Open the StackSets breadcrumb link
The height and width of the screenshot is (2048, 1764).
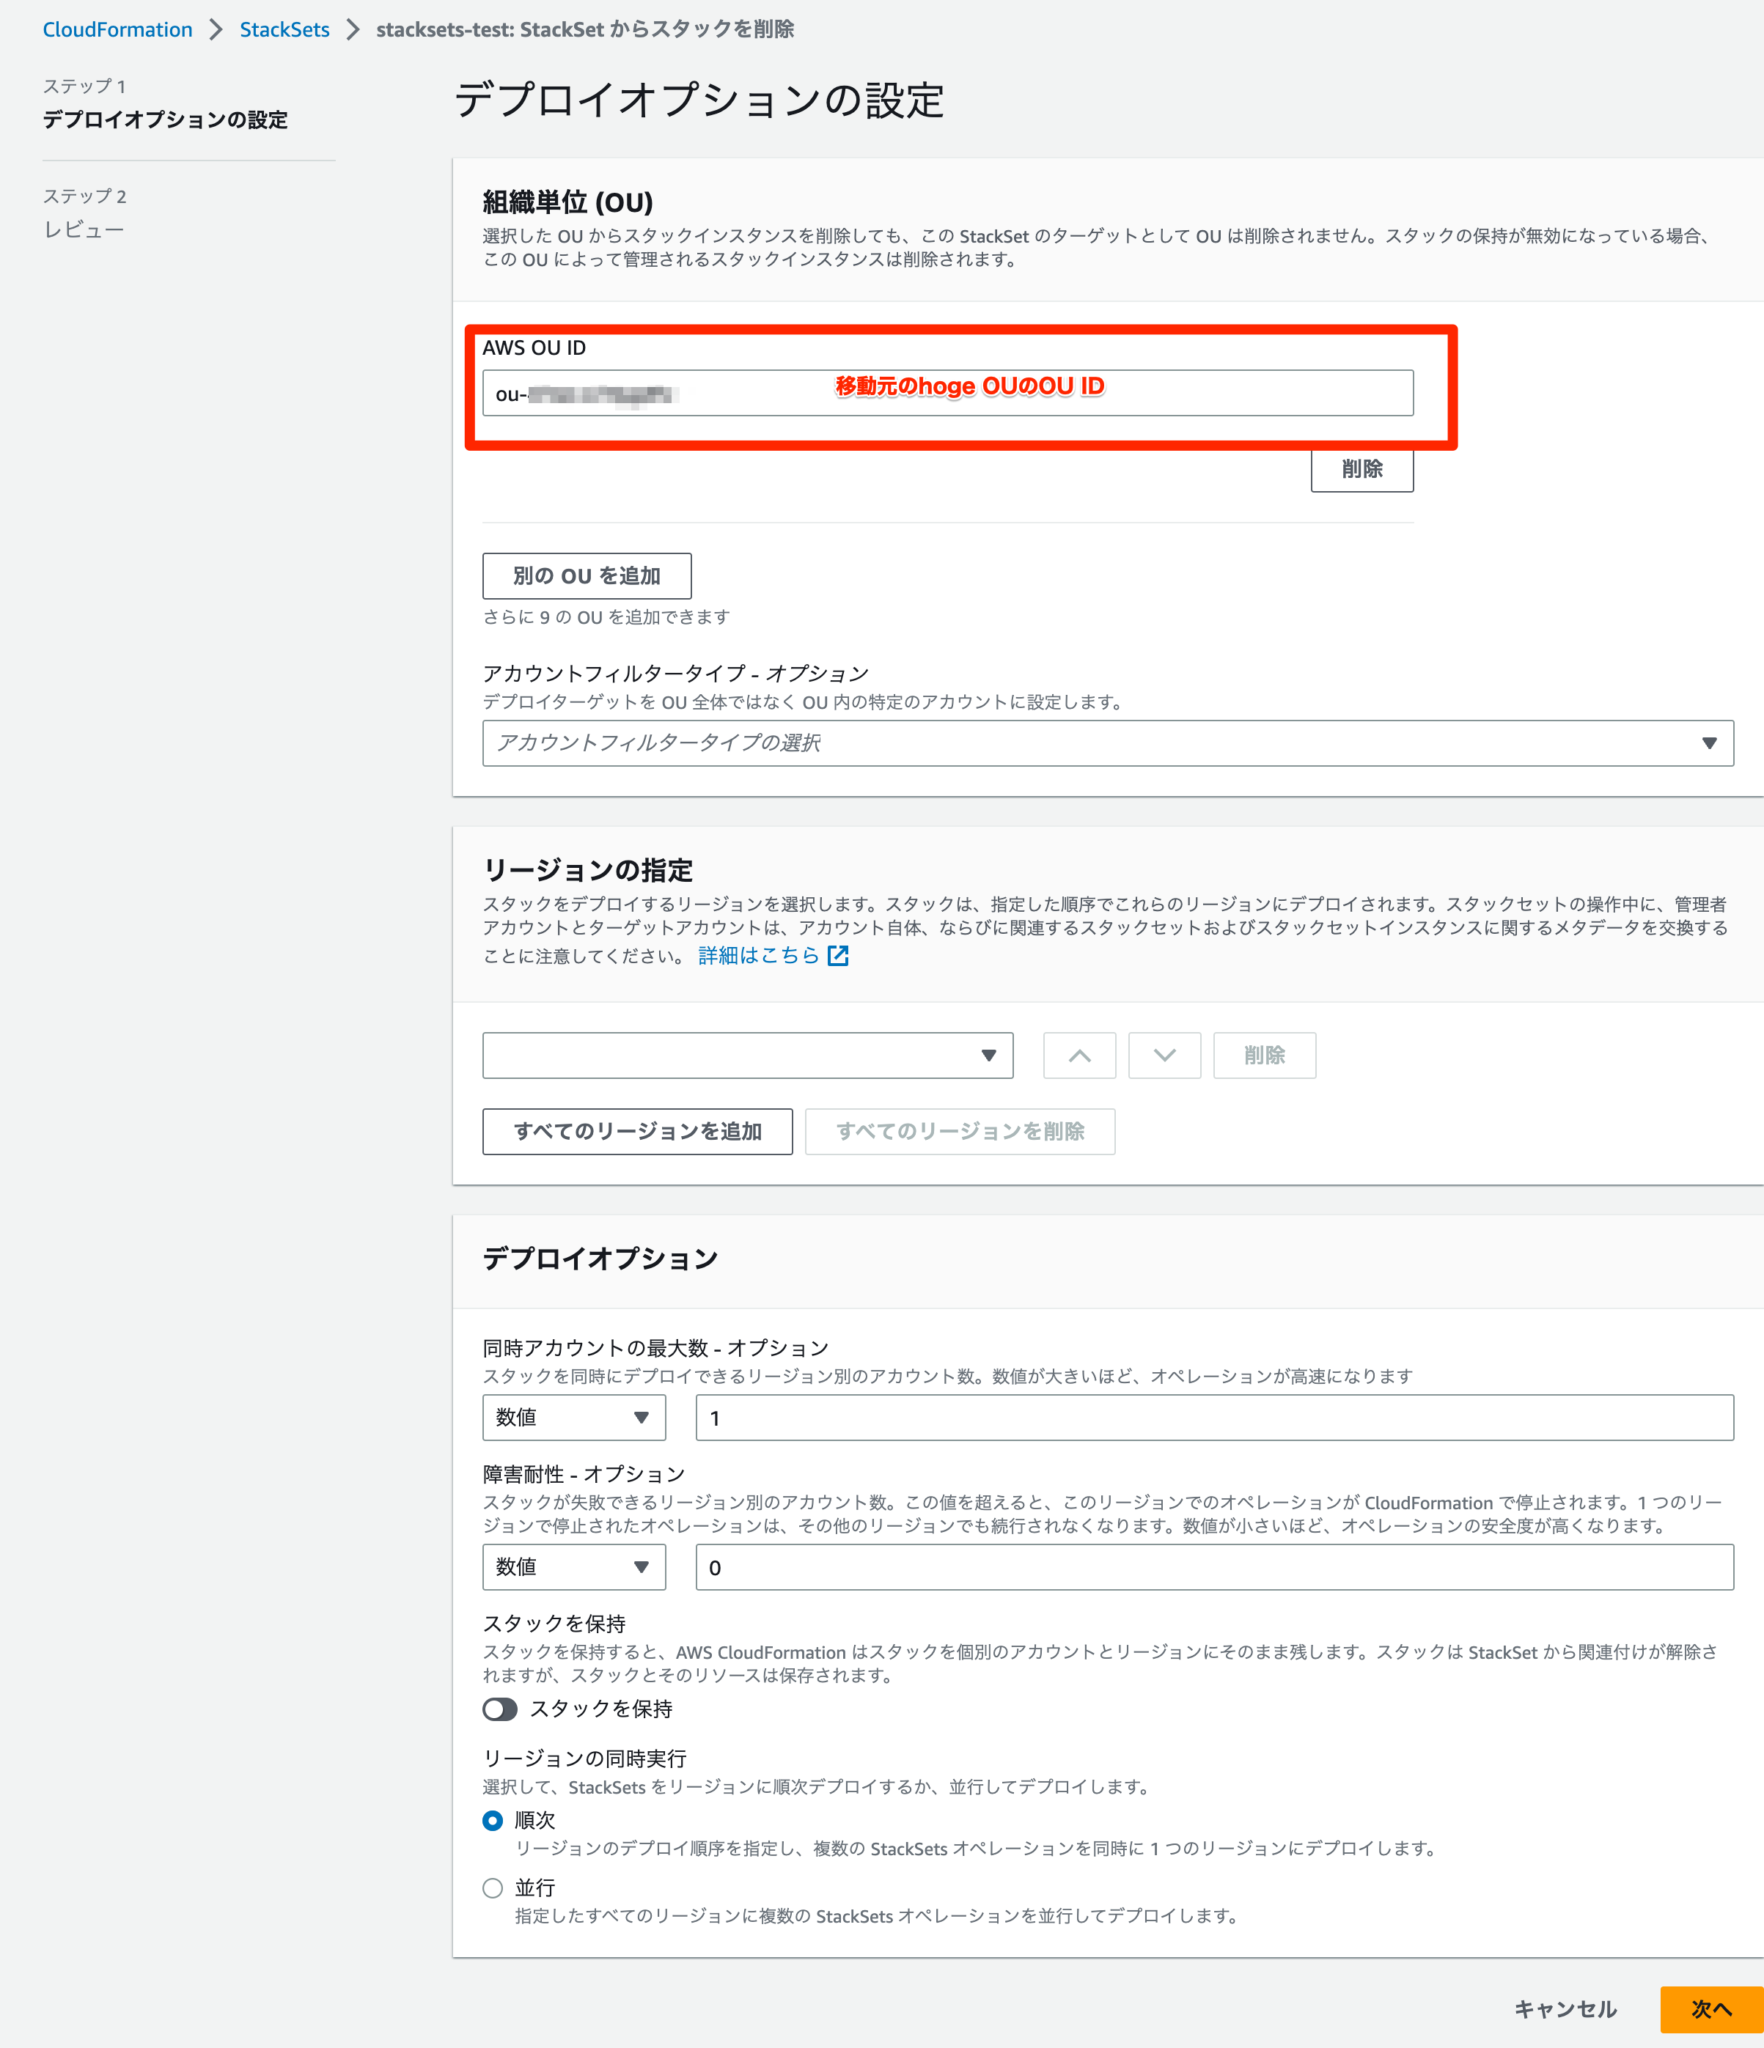[284, 29]
